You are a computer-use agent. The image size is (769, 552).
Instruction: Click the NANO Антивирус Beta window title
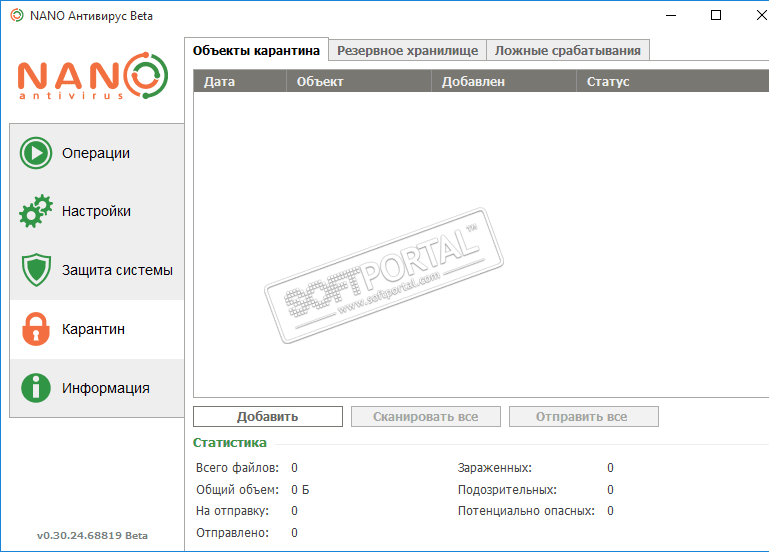pyautogui.click(x=91, y=16)
